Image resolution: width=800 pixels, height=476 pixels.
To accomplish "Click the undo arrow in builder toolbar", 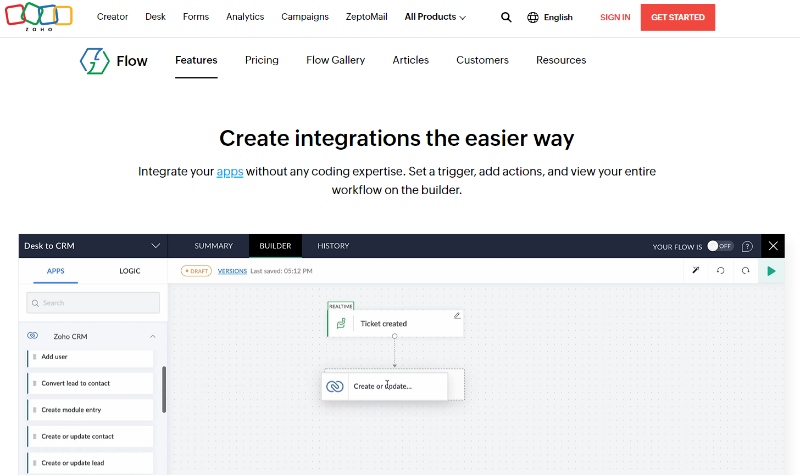I will (x=721, y=271).
